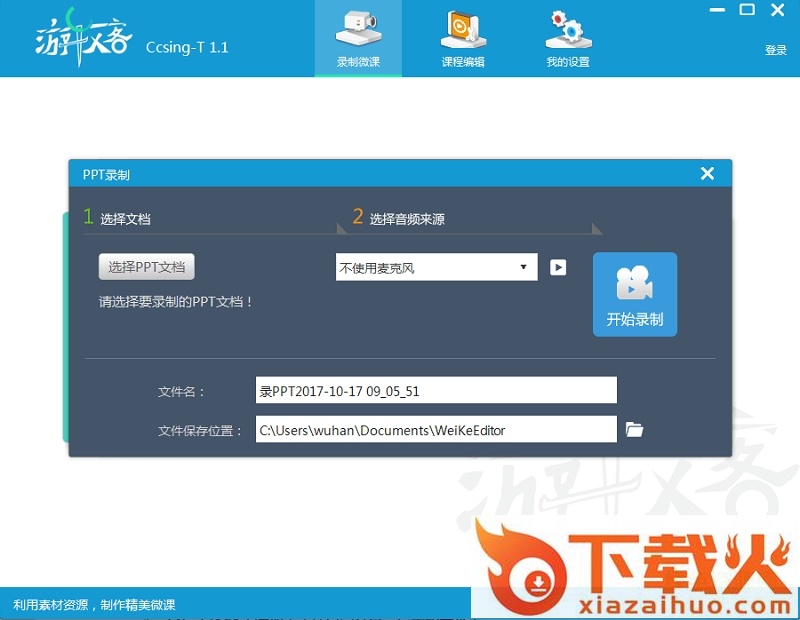Select step 1 选择文档 heading
Image resolution: width=800 pixels, height=620 pixels.
125,219
